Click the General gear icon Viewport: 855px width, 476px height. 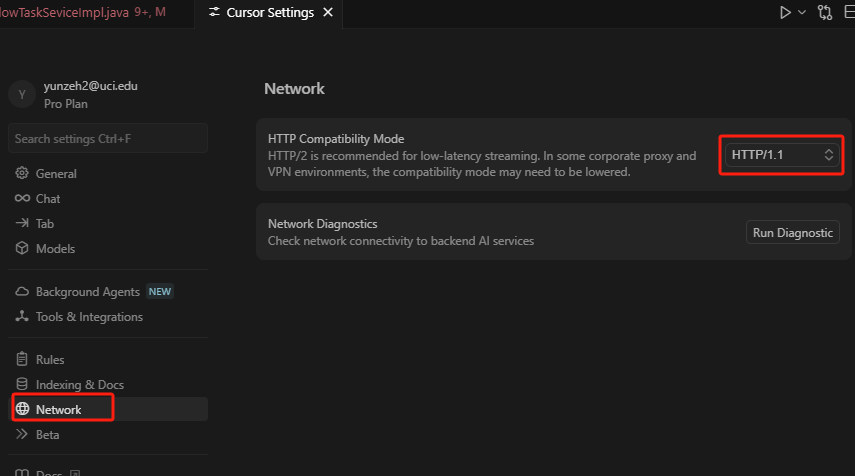(x=22, y=173)
